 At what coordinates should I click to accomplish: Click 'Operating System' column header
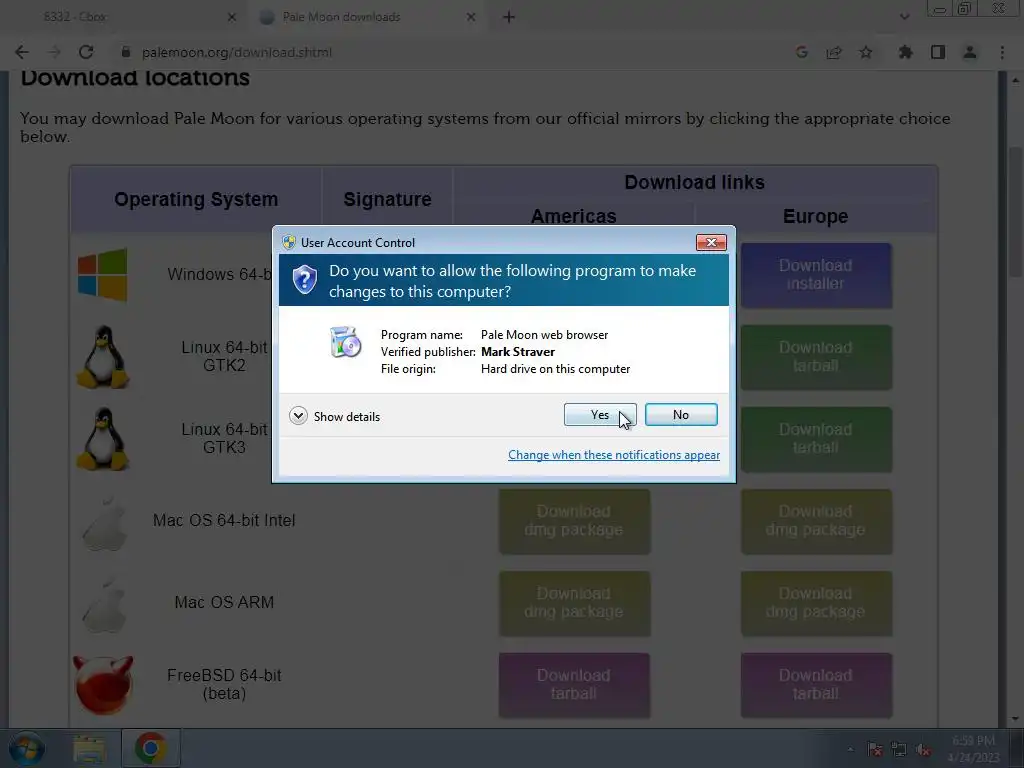[x=196, y=199]
